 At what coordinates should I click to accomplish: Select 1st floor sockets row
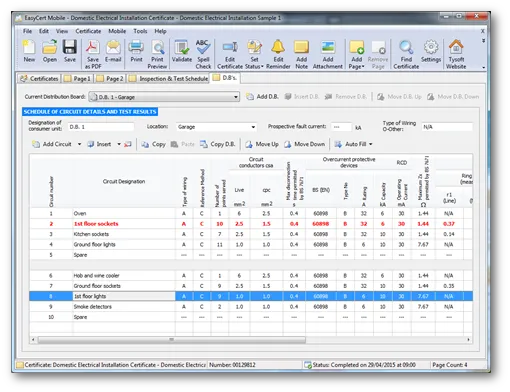(251, 224)
